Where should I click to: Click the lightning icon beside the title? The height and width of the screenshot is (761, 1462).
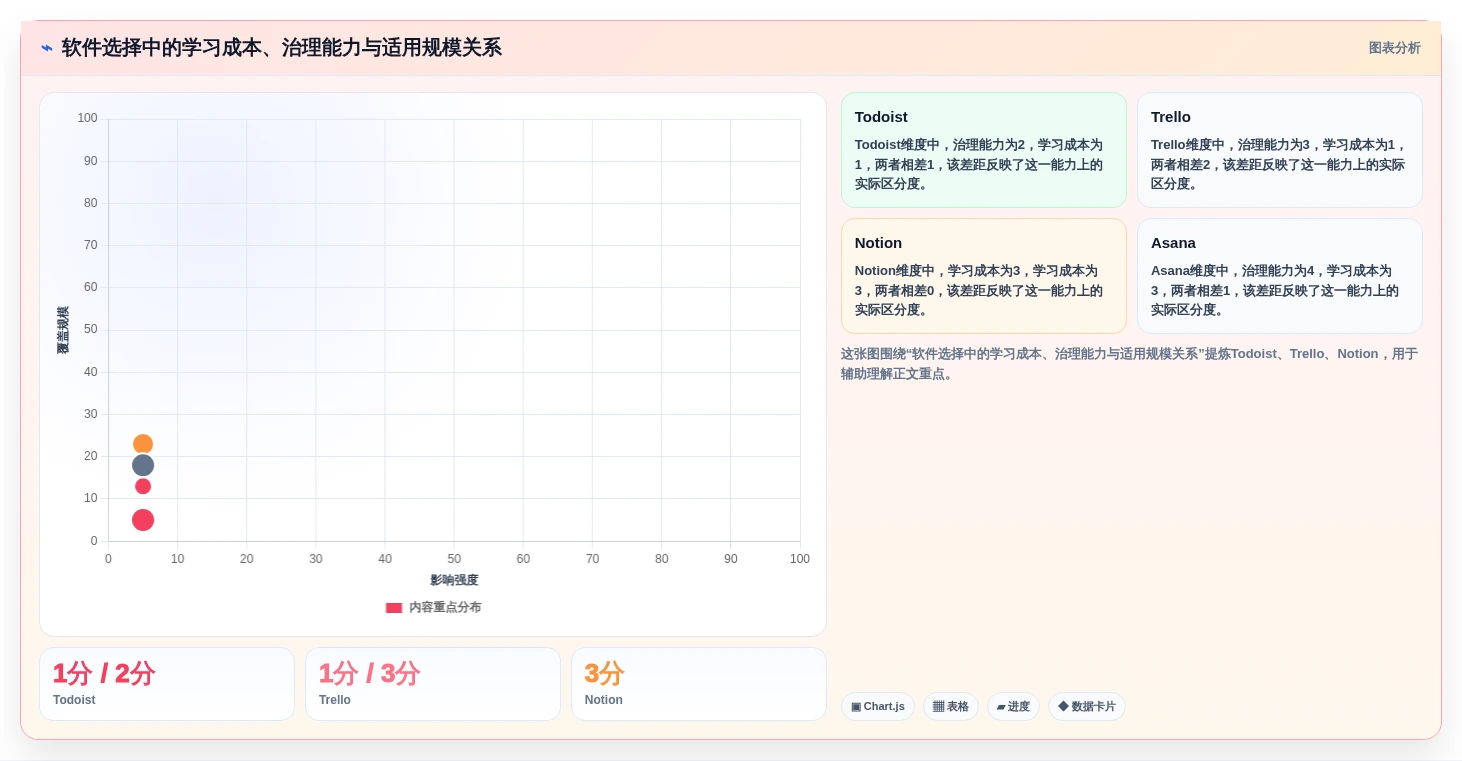pos(47,48)
